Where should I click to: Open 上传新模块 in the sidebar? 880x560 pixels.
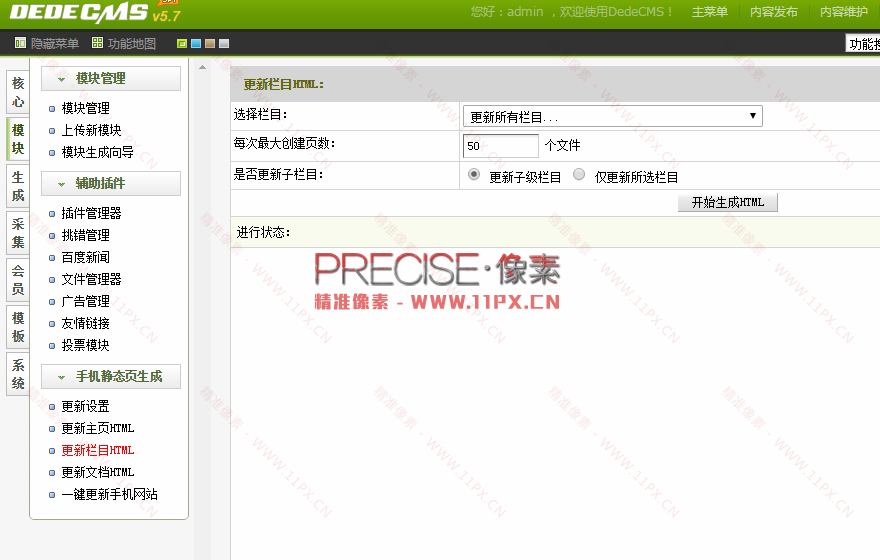point(91,130)
